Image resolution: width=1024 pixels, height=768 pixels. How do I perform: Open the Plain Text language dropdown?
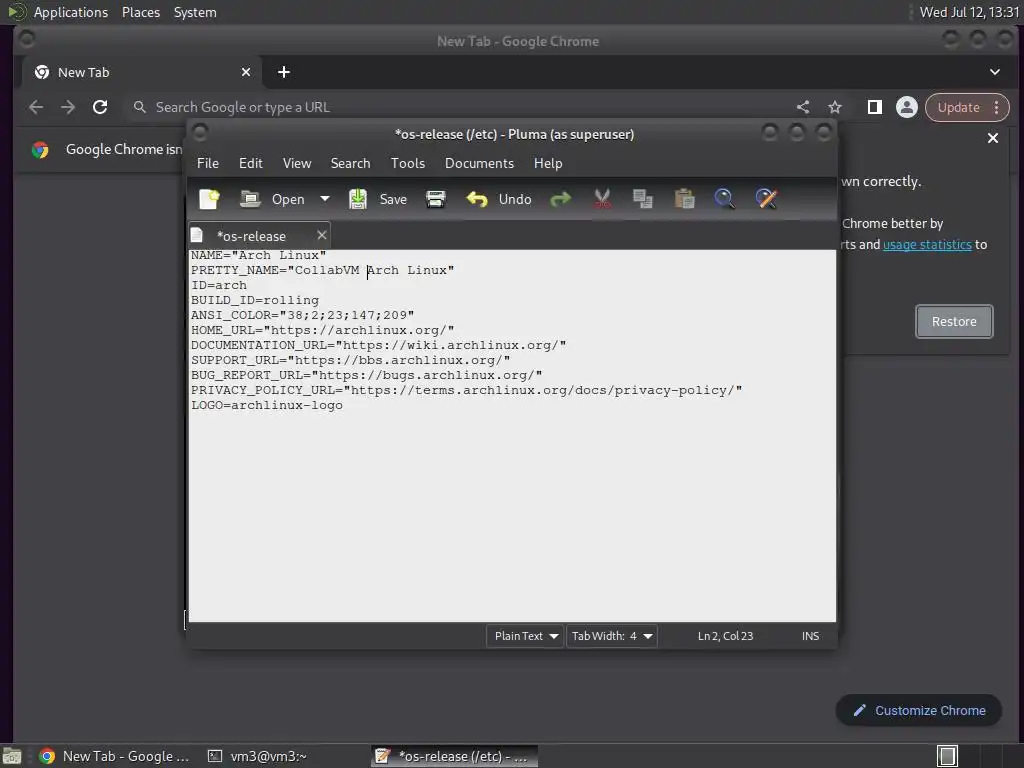pyautogui.click(x=525, y=636)
